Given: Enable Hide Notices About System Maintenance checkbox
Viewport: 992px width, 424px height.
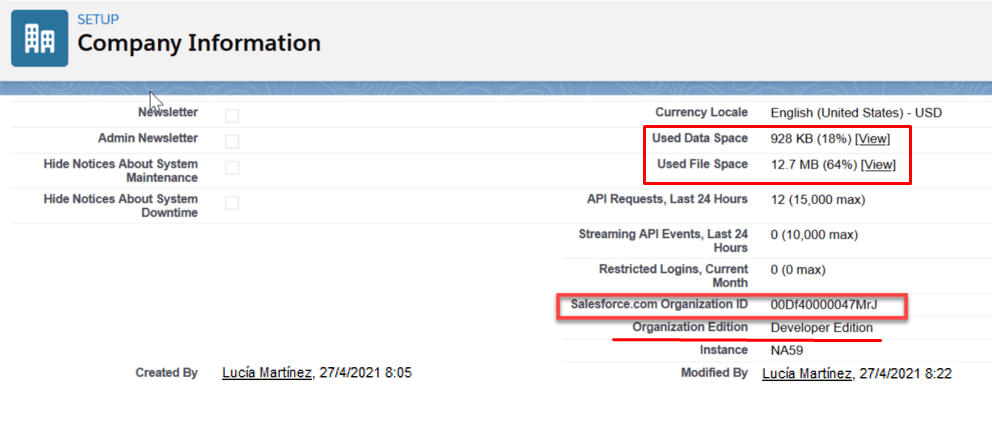Looking at the screenshot, I should 232,168.
